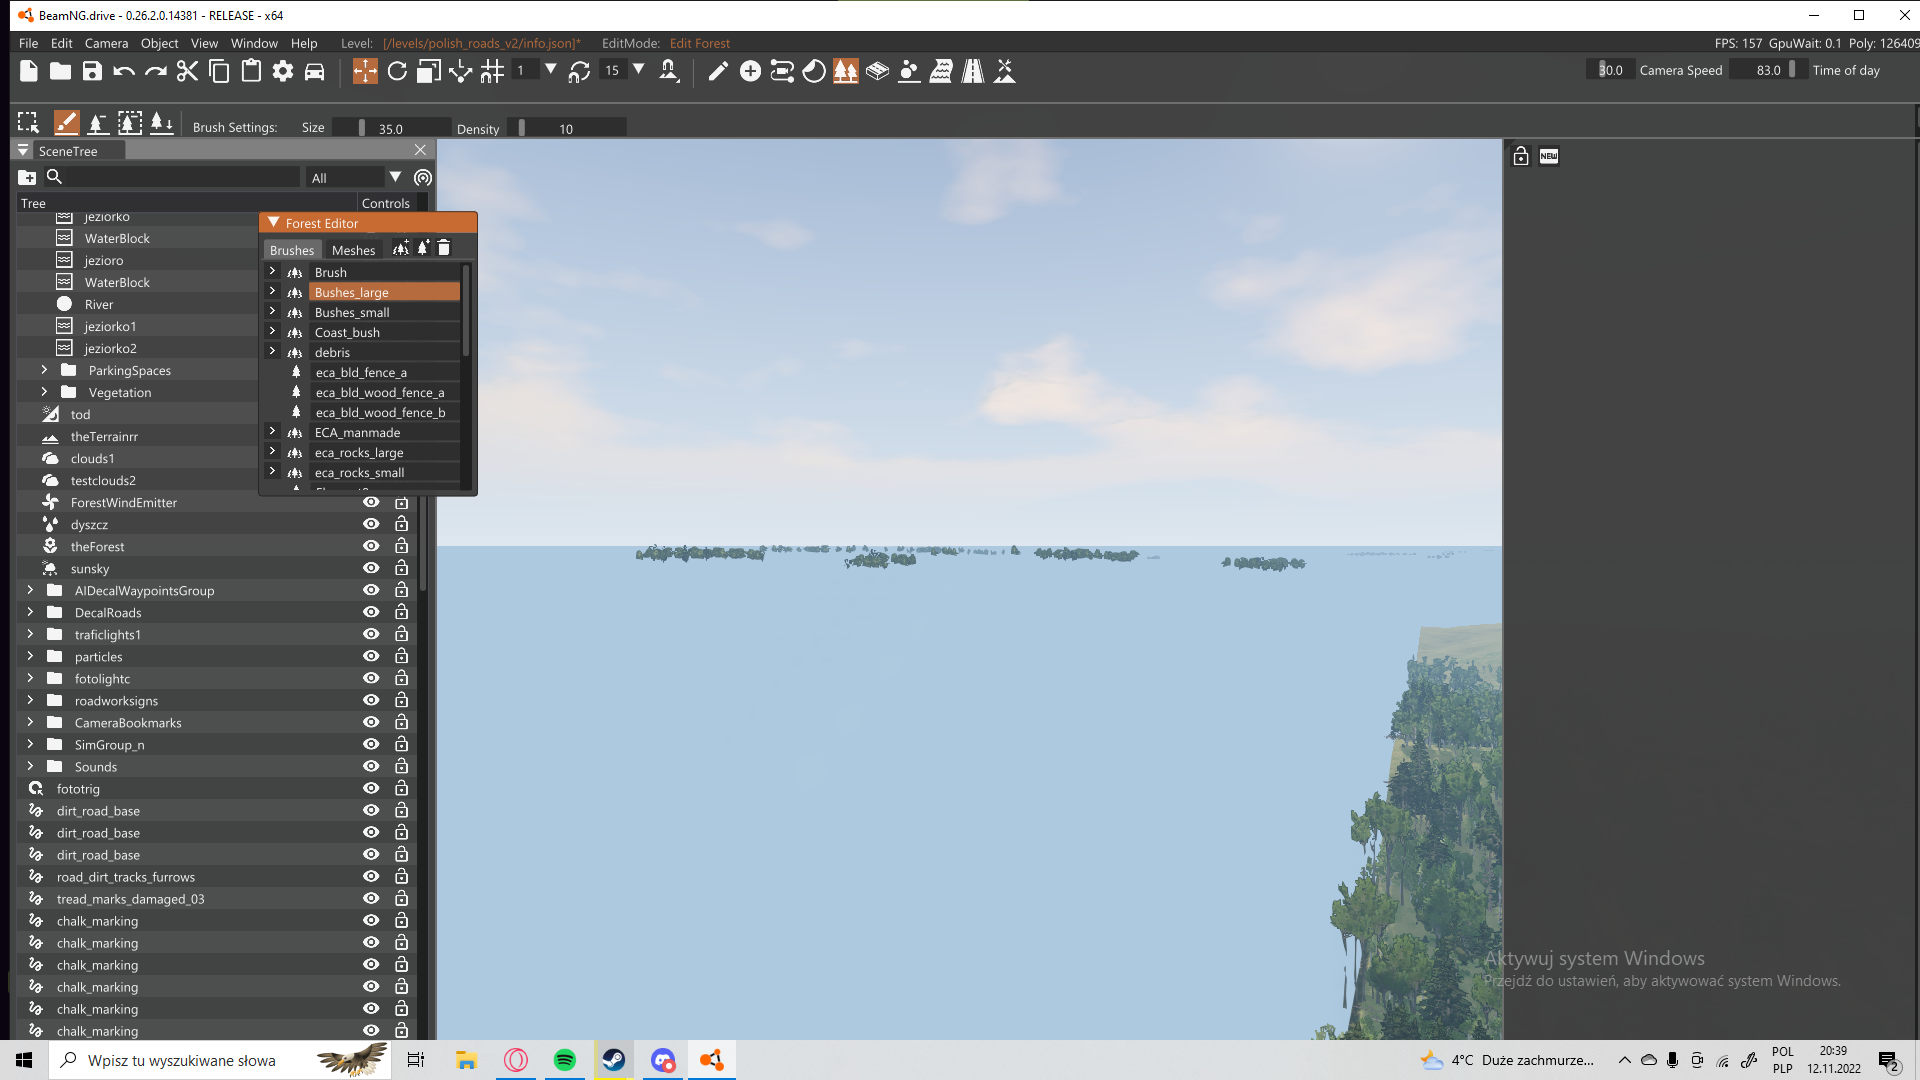The width and height of the screenshot is (1920, 1080).
Task: Click the save level icon
Action: tap(92, 71)
